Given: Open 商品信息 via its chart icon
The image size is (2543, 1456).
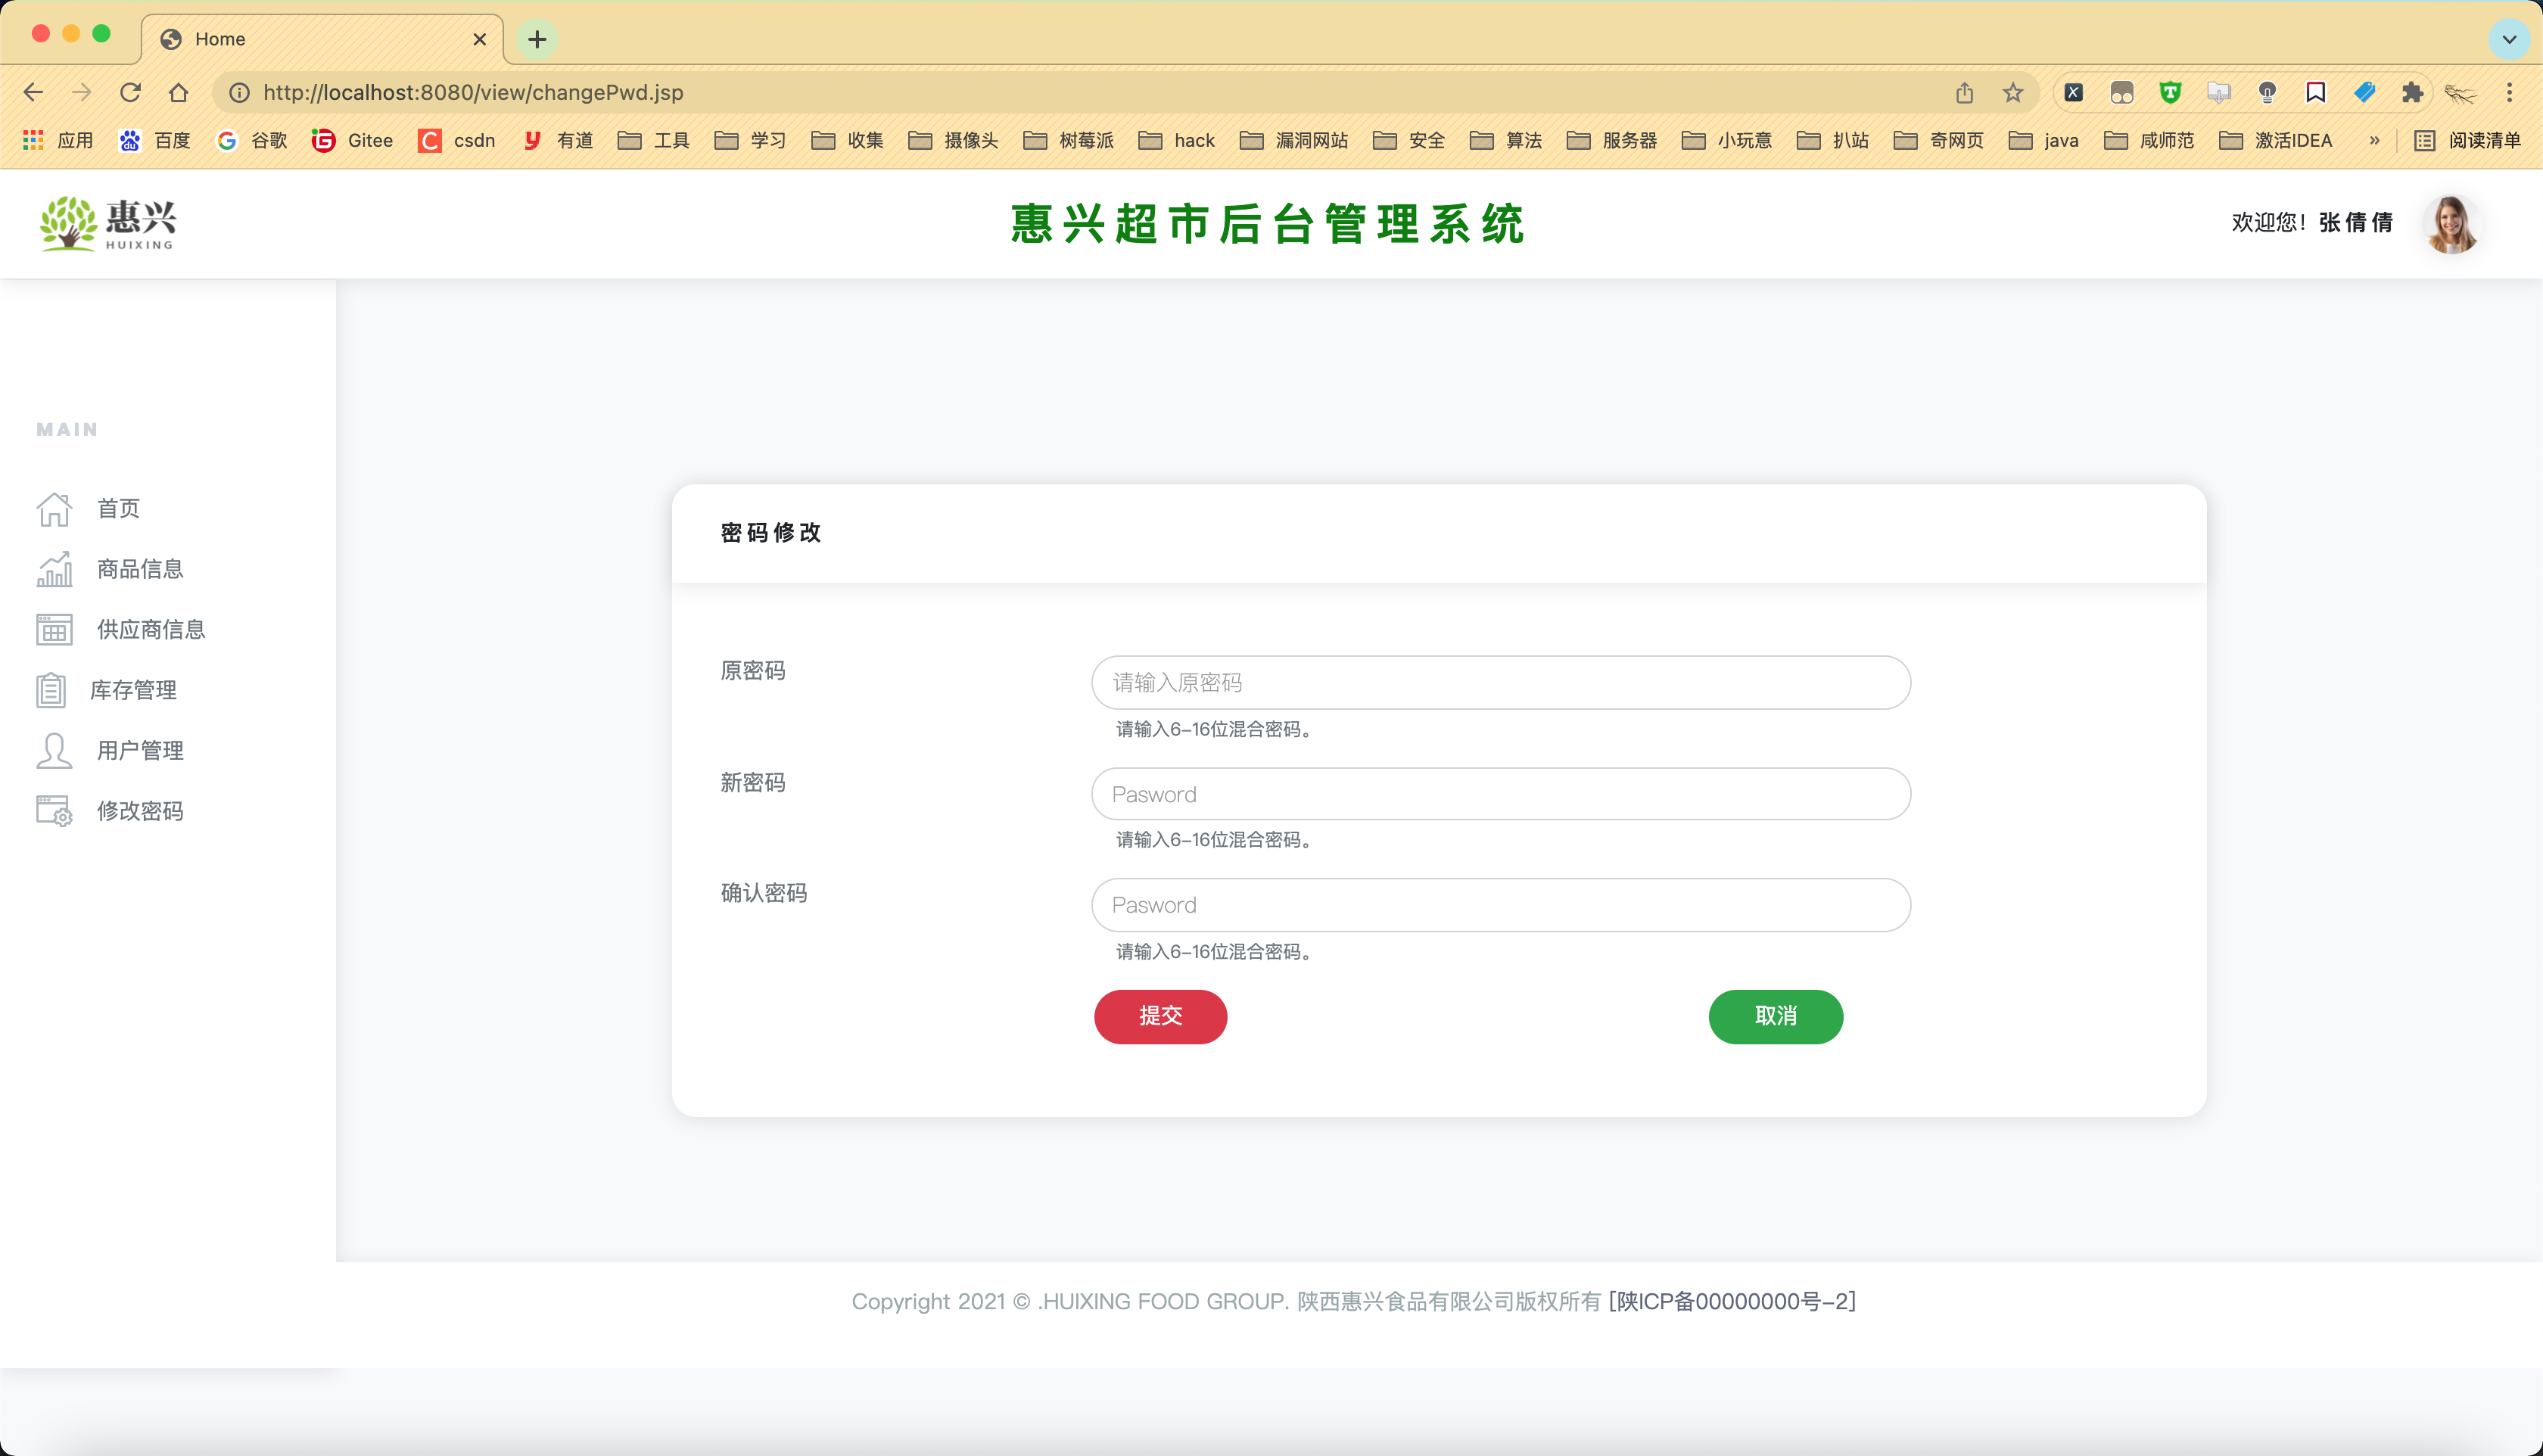Looking at the screenshot, I should 54,569.
